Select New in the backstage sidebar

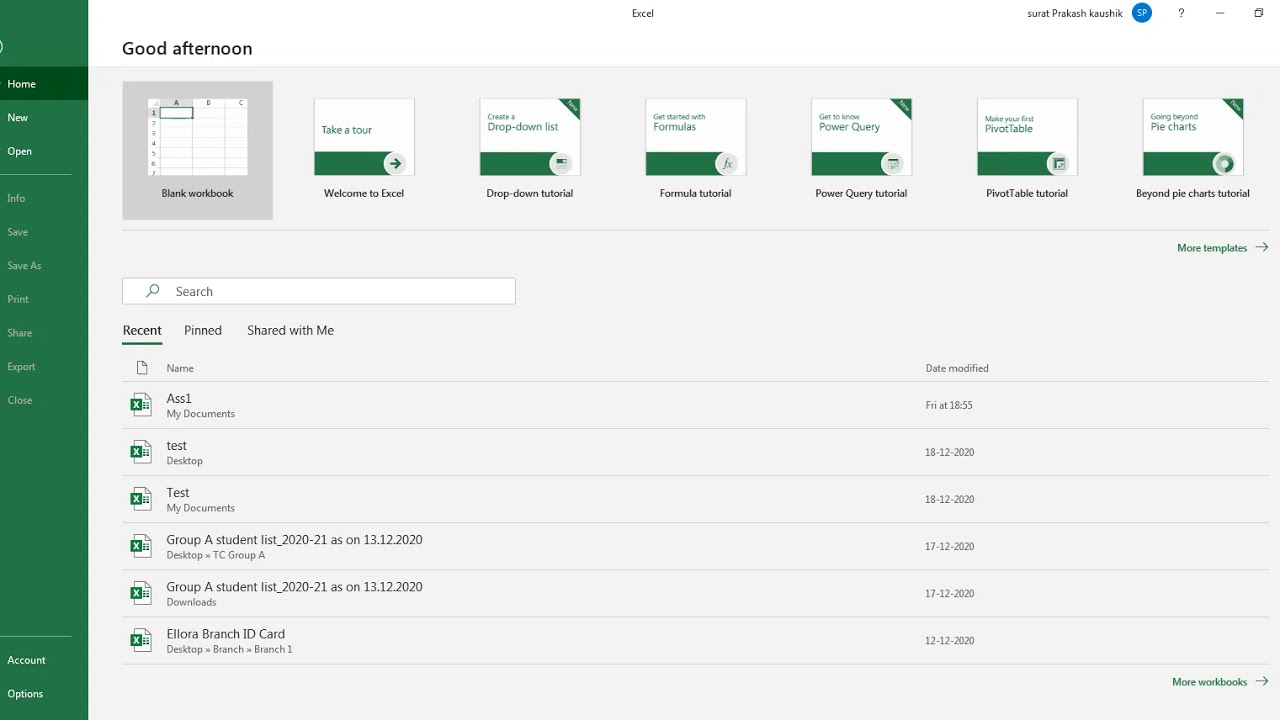[44, 118]
